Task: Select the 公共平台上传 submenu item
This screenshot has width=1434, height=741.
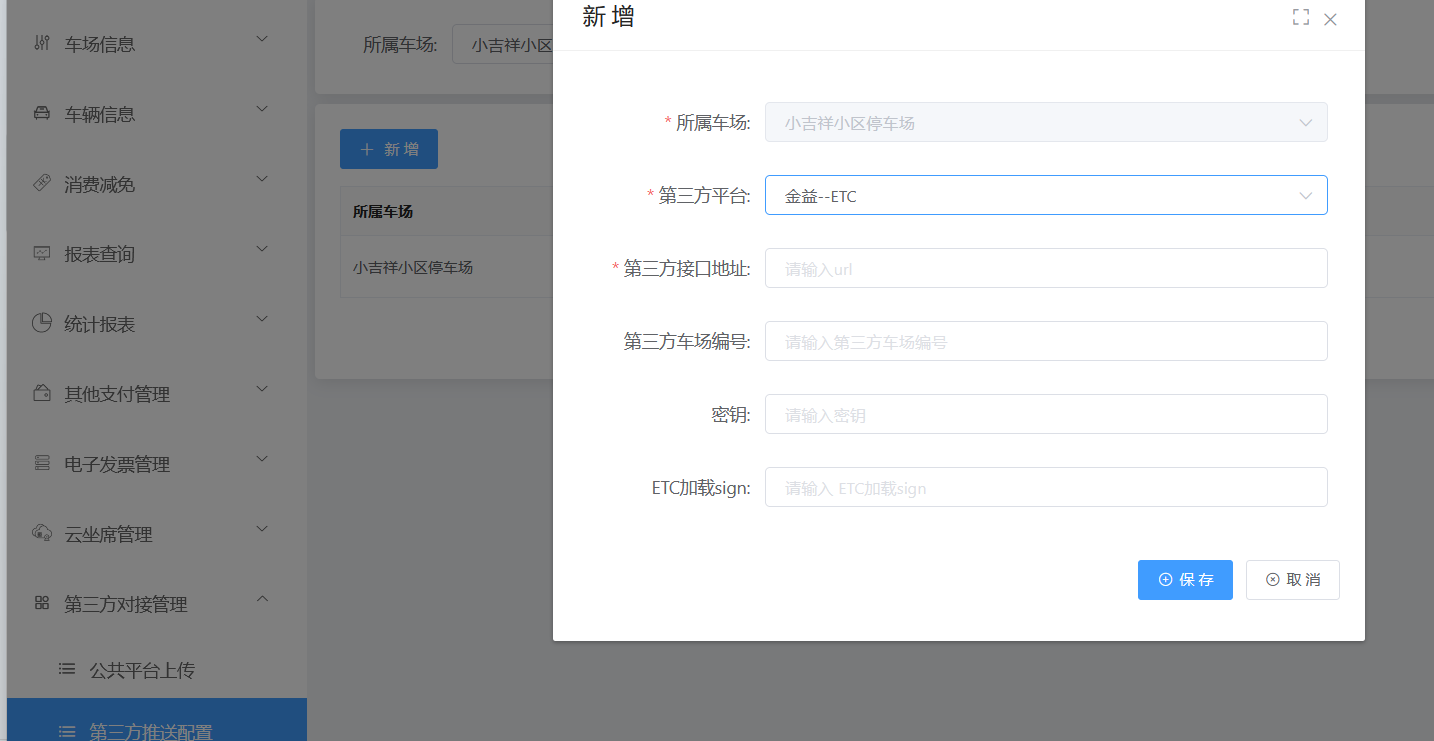Action: (157, 669)
